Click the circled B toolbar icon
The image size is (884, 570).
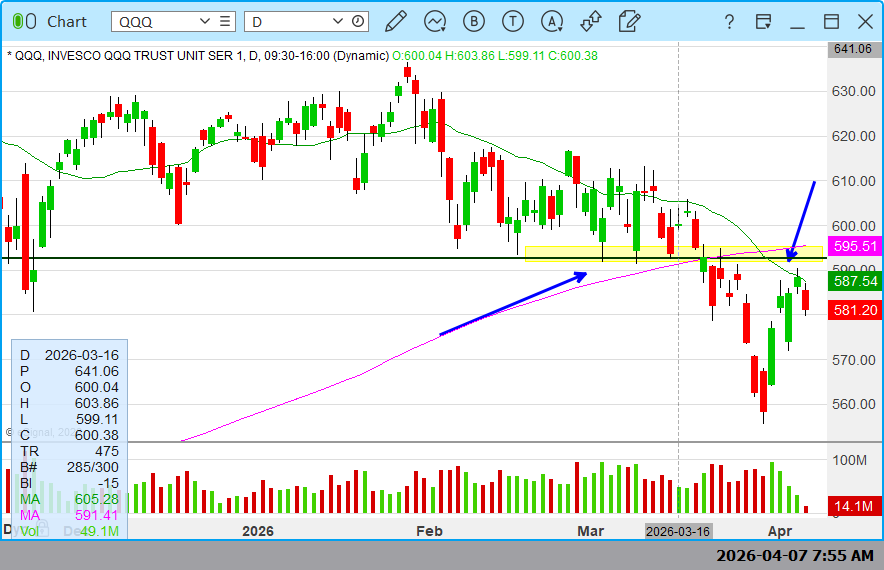pyautogui.click(x=474, y=21)
